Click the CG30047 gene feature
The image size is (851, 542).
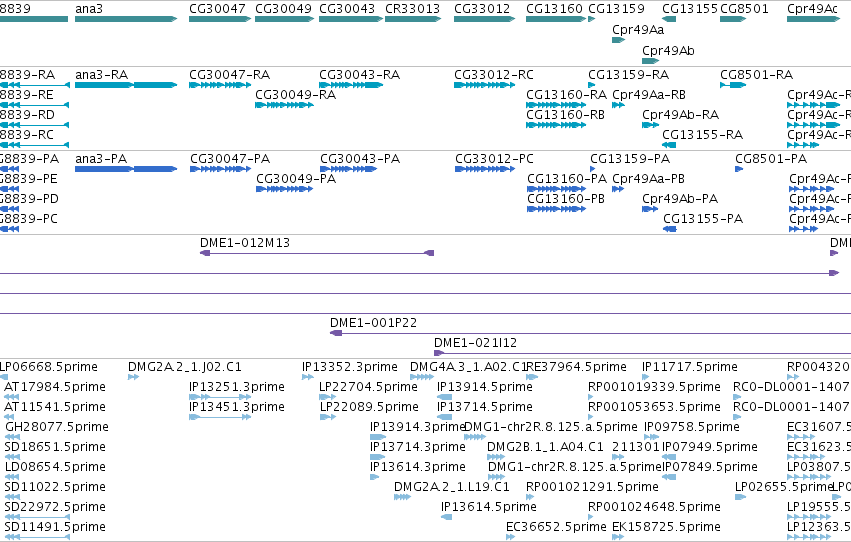[x=220, y=19]
